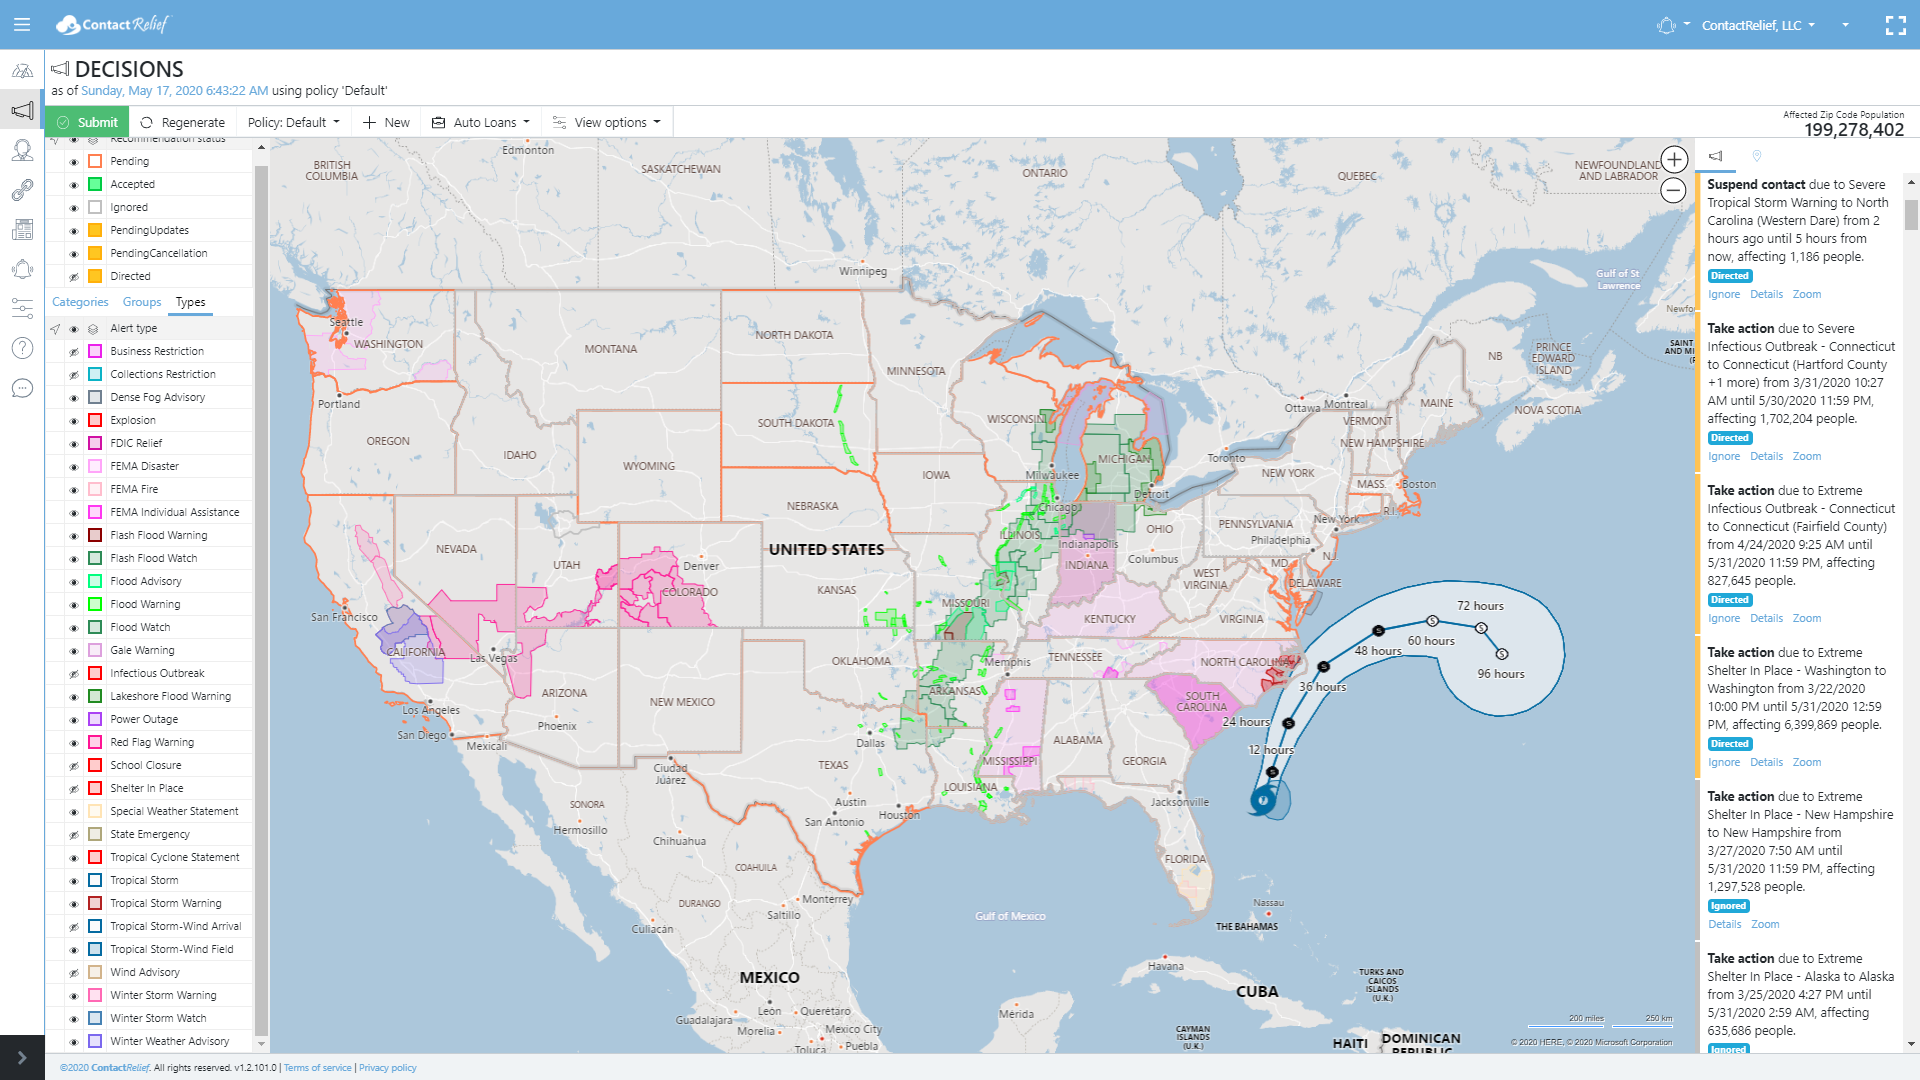Open the settings sliders sidebar icon
Screen dimensions: 1920x1080
pos(22,309)
